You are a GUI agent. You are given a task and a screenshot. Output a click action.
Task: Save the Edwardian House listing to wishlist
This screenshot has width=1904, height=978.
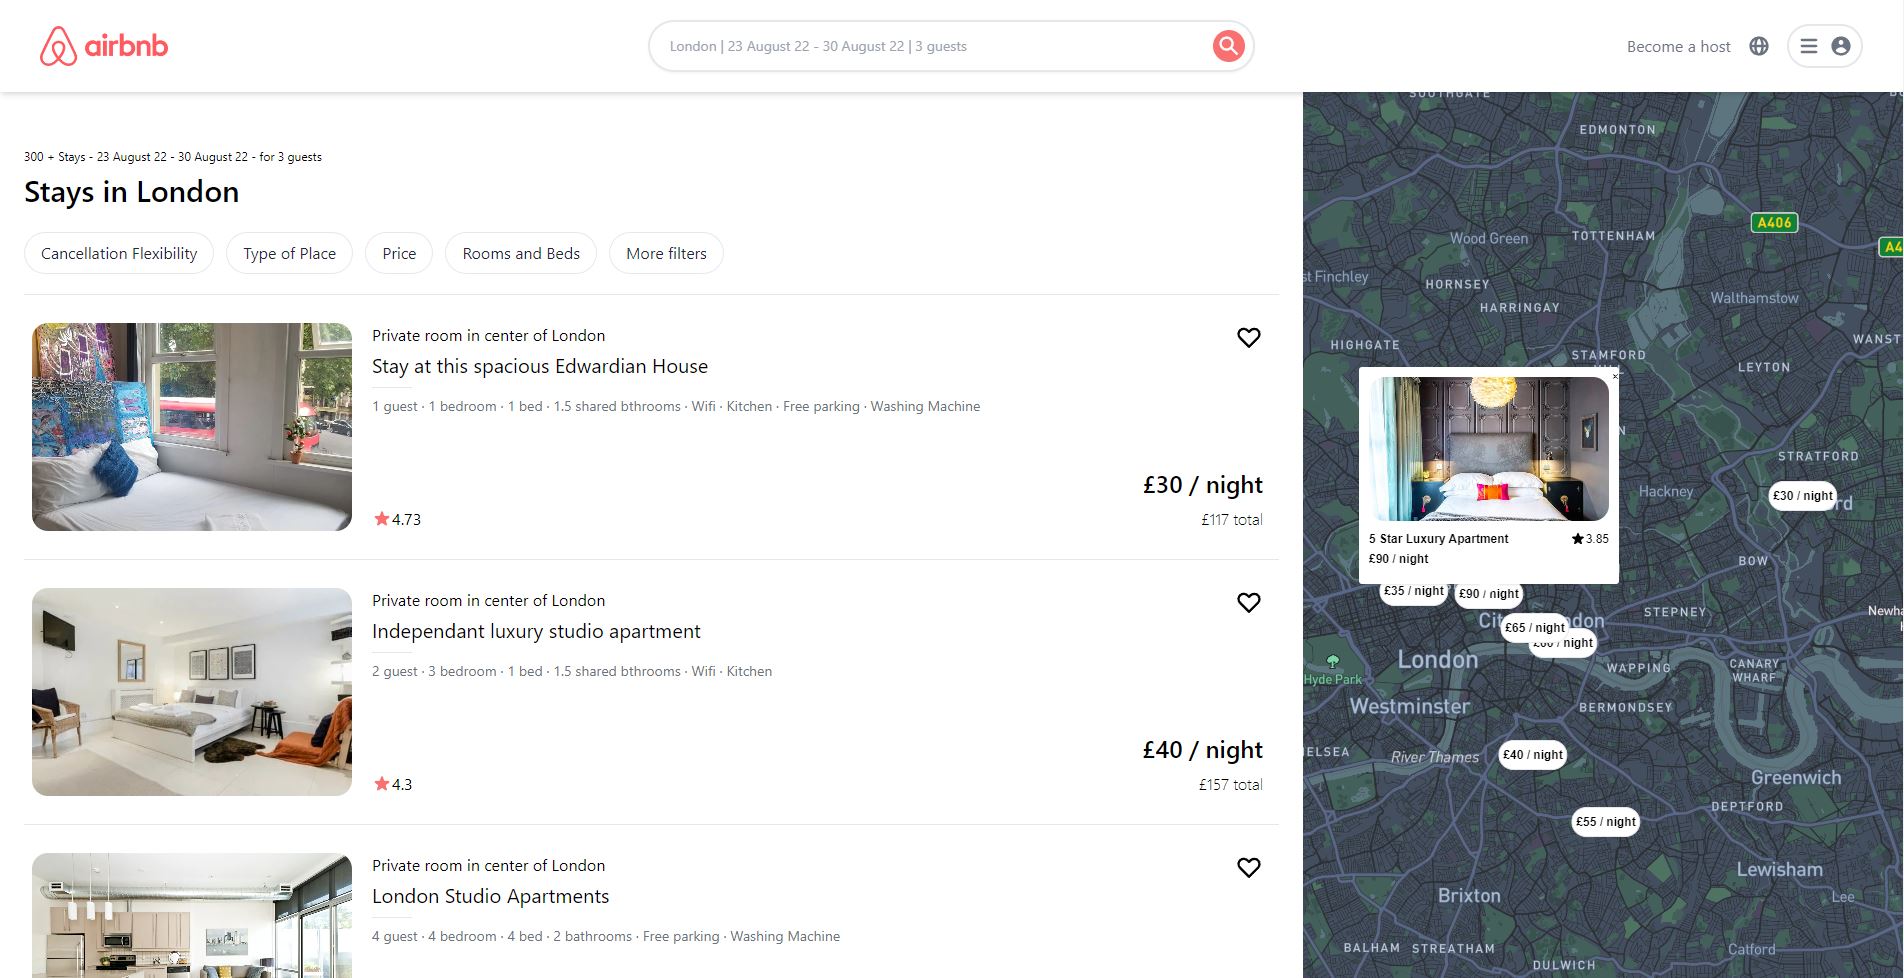coord(1248,338)
